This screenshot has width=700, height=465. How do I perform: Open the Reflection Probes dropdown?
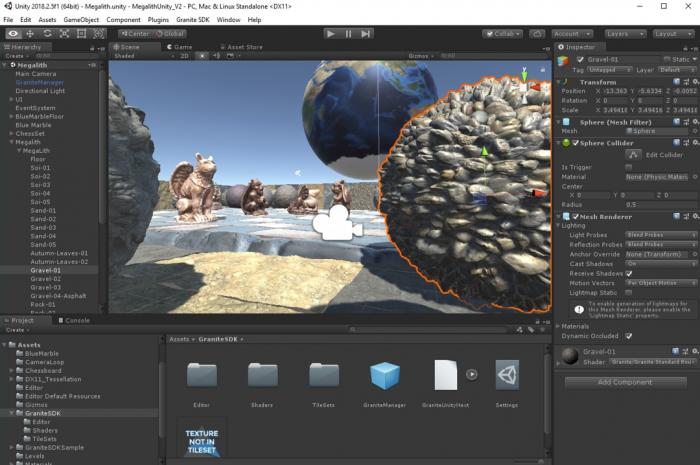tap(661, 245)
